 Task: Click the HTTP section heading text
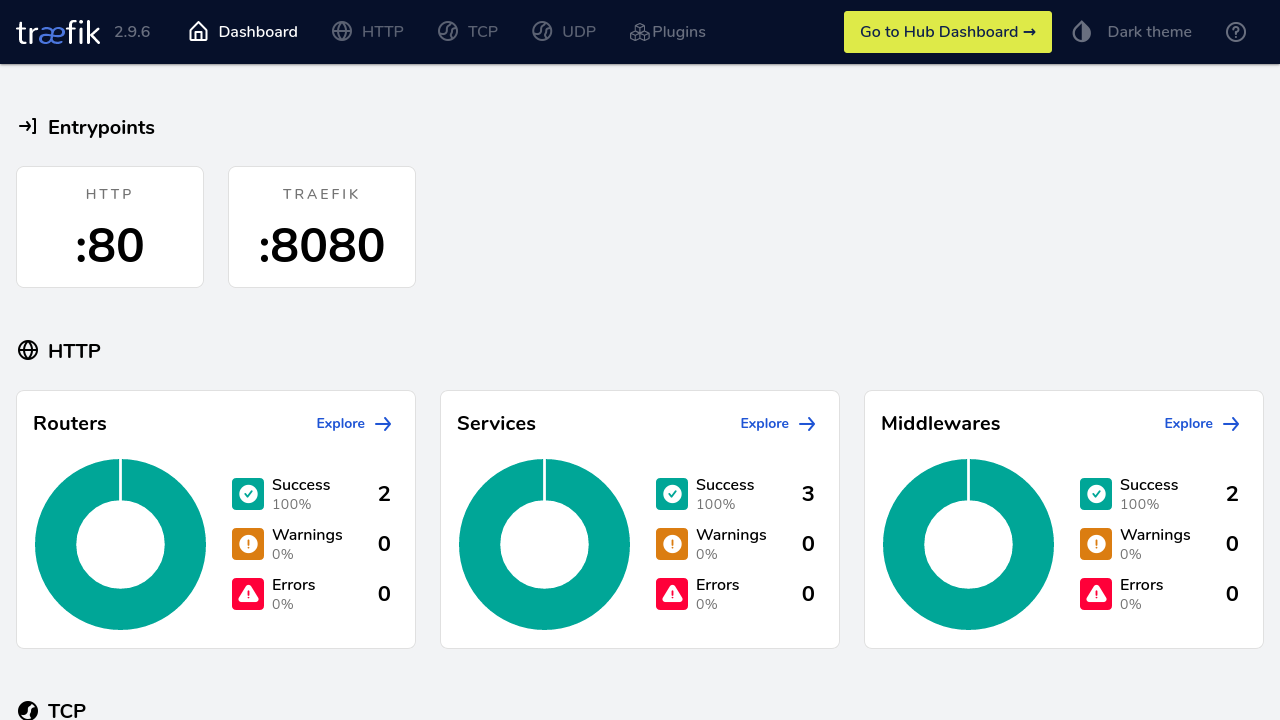point(74,351)
